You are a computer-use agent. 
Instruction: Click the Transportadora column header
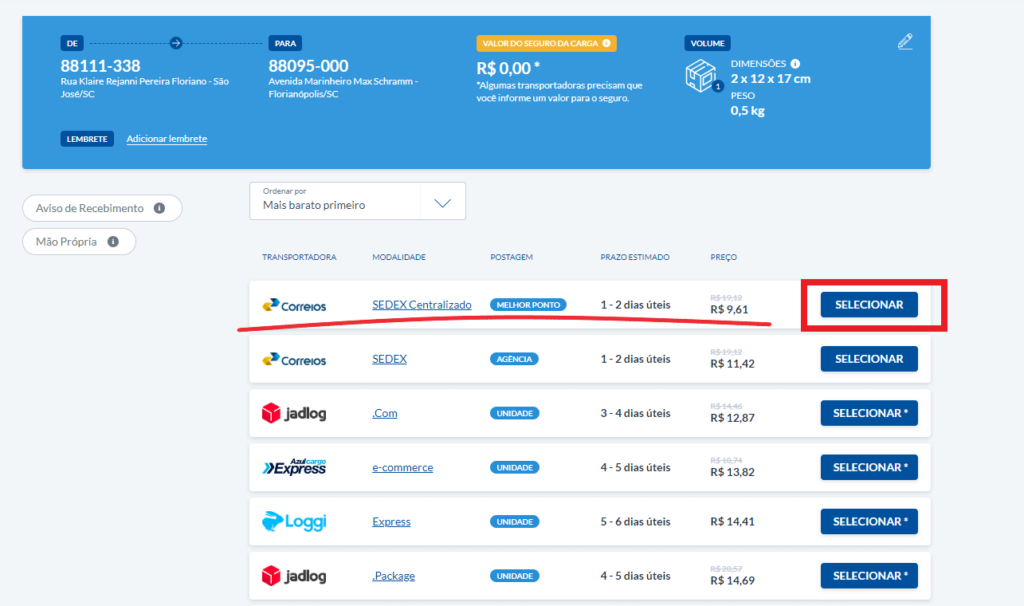[299, 257]
